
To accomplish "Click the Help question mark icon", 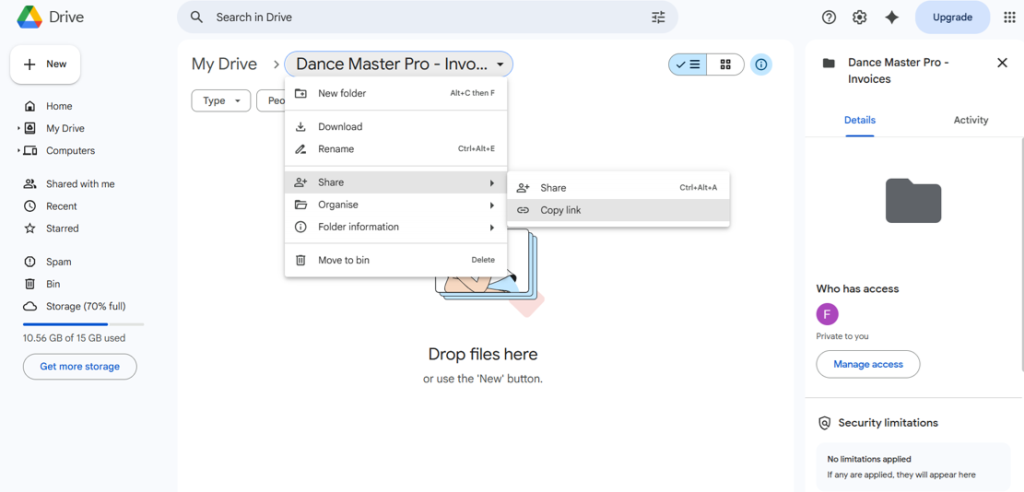I will tap(828, 17).
